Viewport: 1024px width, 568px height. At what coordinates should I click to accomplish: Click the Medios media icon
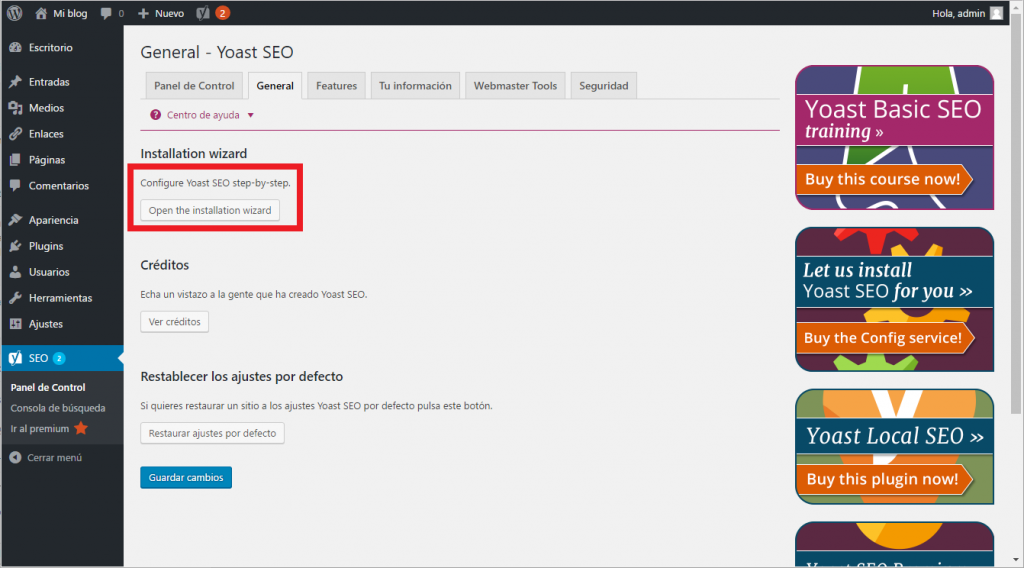[16, 108]
